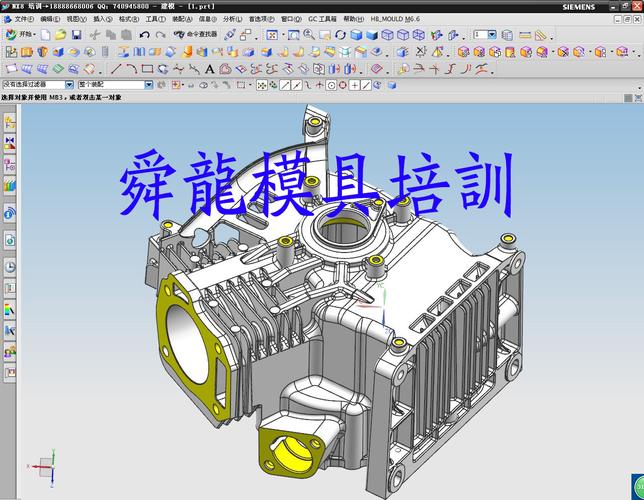Open the 分析(L) Analysis menu
644x500 pixels.
[232, 19]
